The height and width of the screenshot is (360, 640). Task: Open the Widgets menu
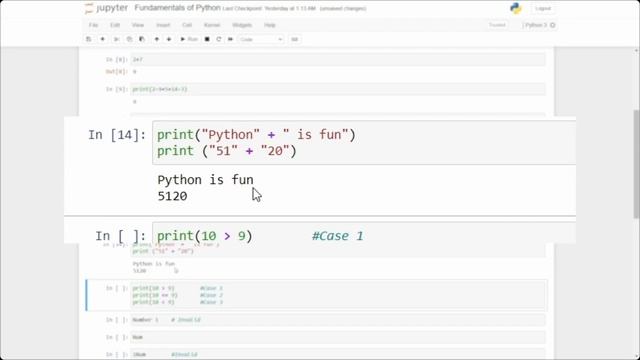coord(242,25)
